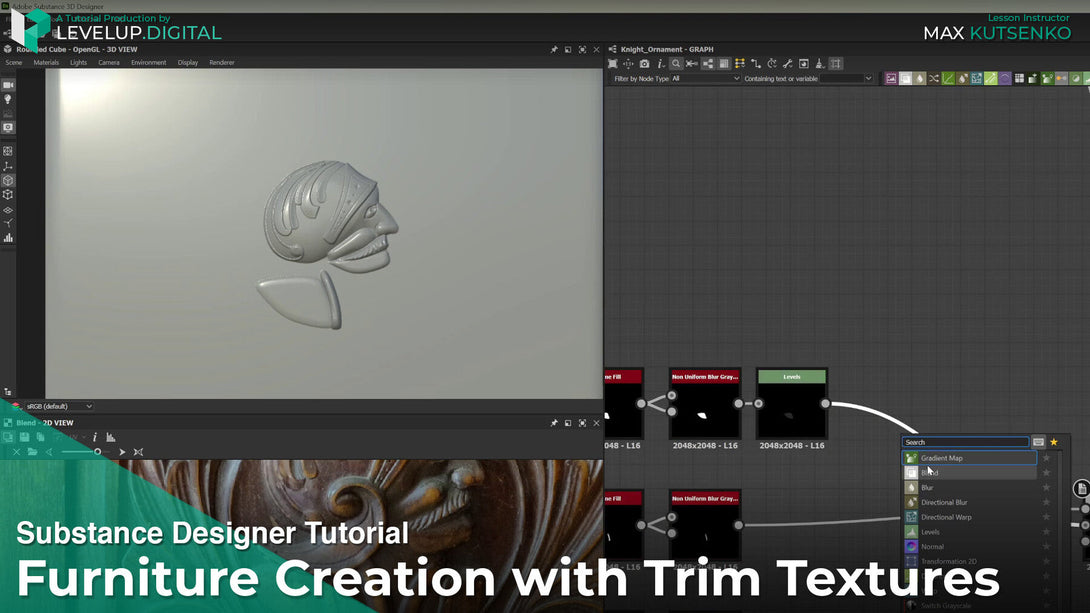Click the fit-to-view frame icon in graph toolbar
Screen dimensions: 1090x613
[x=612, y=64]
